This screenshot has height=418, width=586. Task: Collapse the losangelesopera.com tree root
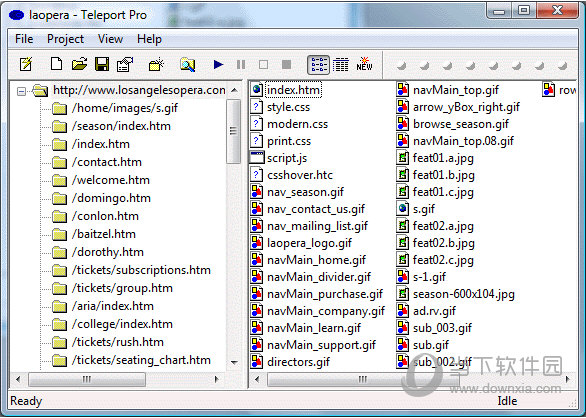click(x=22, y=91)
